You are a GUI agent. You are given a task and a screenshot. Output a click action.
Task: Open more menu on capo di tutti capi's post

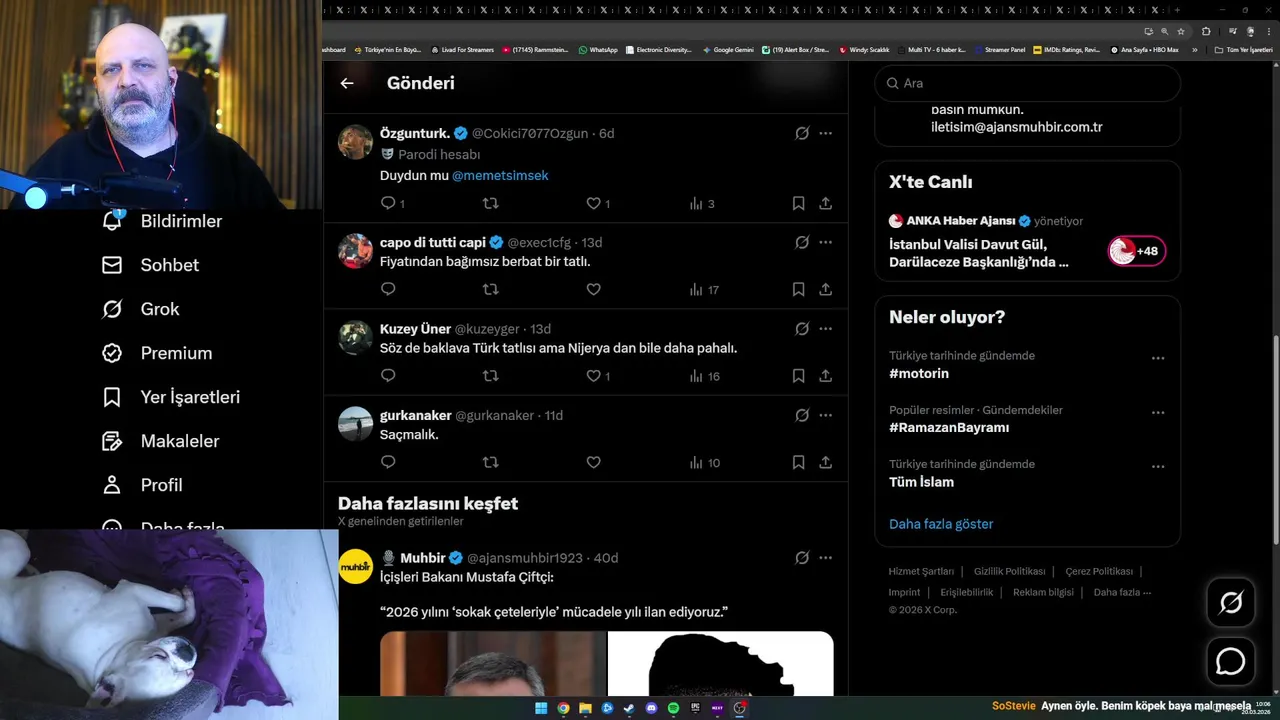click(825, 242)
